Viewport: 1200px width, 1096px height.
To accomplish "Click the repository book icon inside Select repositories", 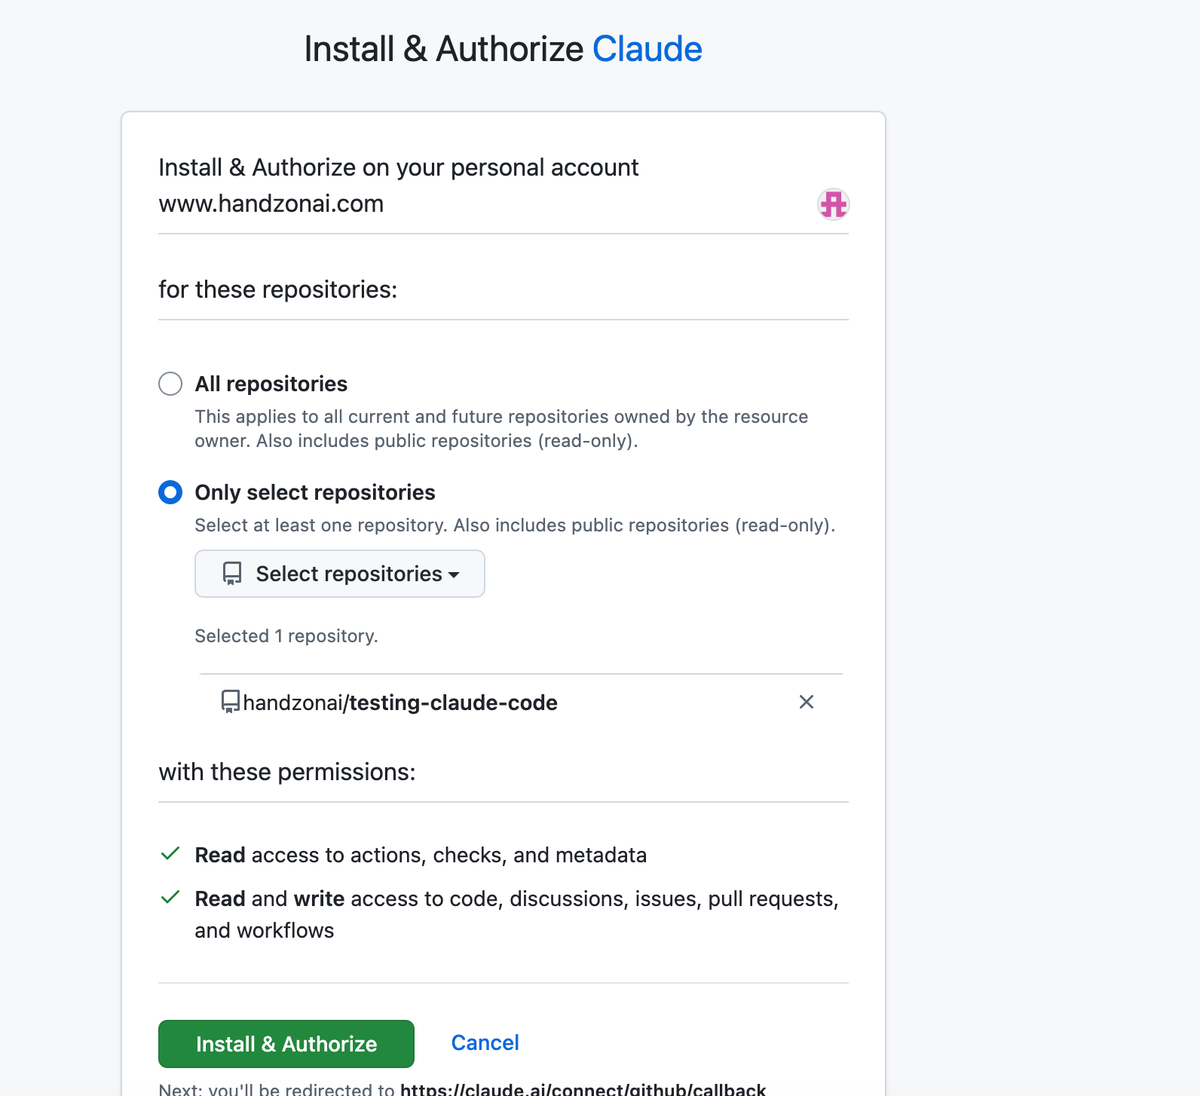I will [x=231, y=573].
